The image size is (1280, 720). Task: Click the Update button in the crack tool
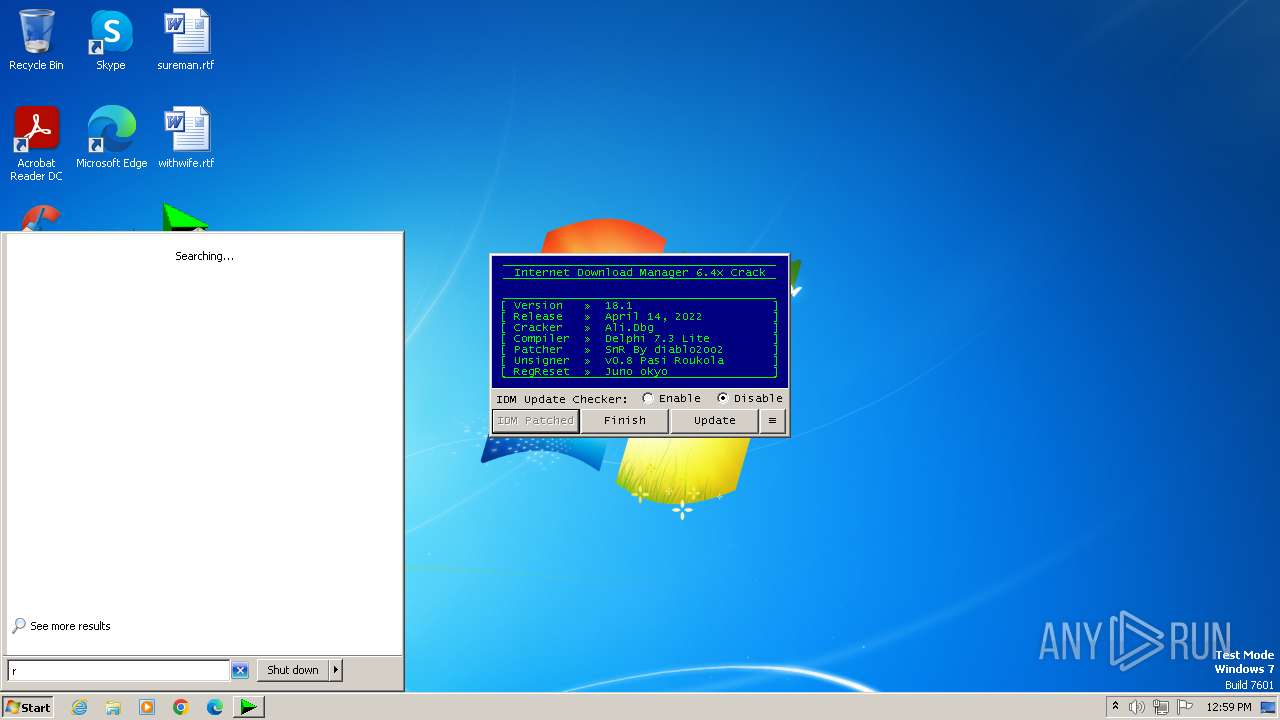point(714,421)
